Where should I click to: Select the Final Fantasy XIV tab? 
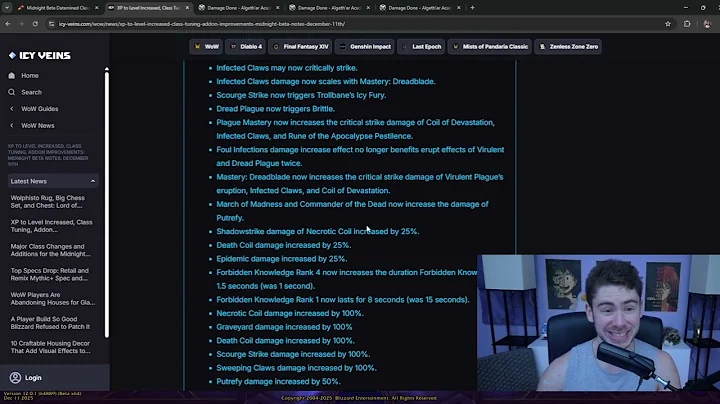(x=300, y=46)
